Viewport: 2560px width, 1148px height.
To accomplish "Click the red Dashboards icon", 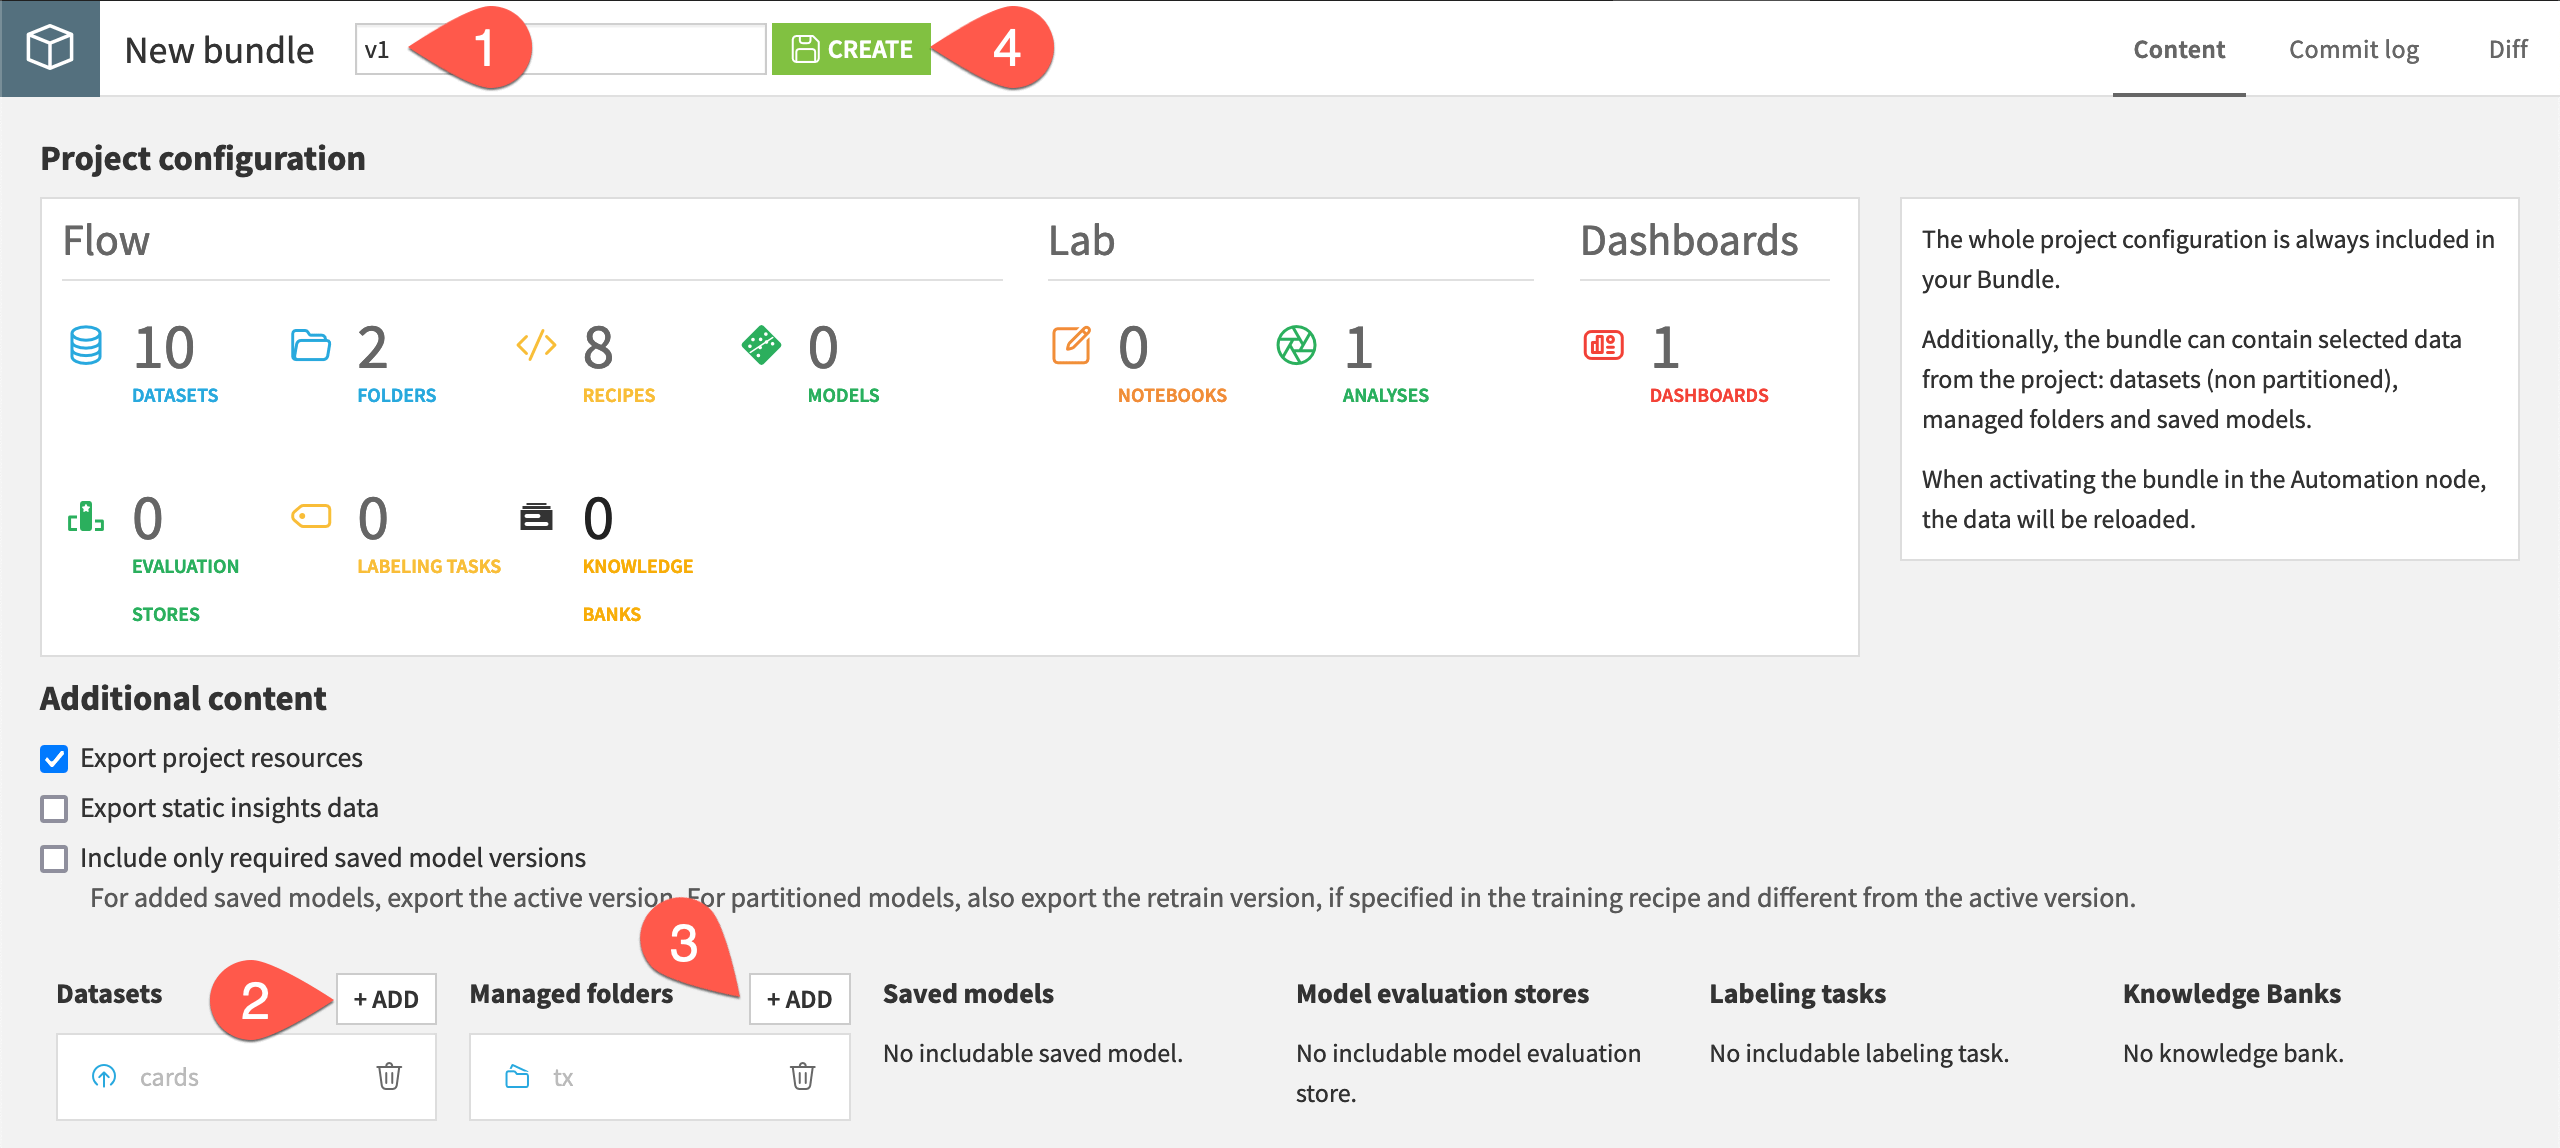I will [x=1603, y=345].
